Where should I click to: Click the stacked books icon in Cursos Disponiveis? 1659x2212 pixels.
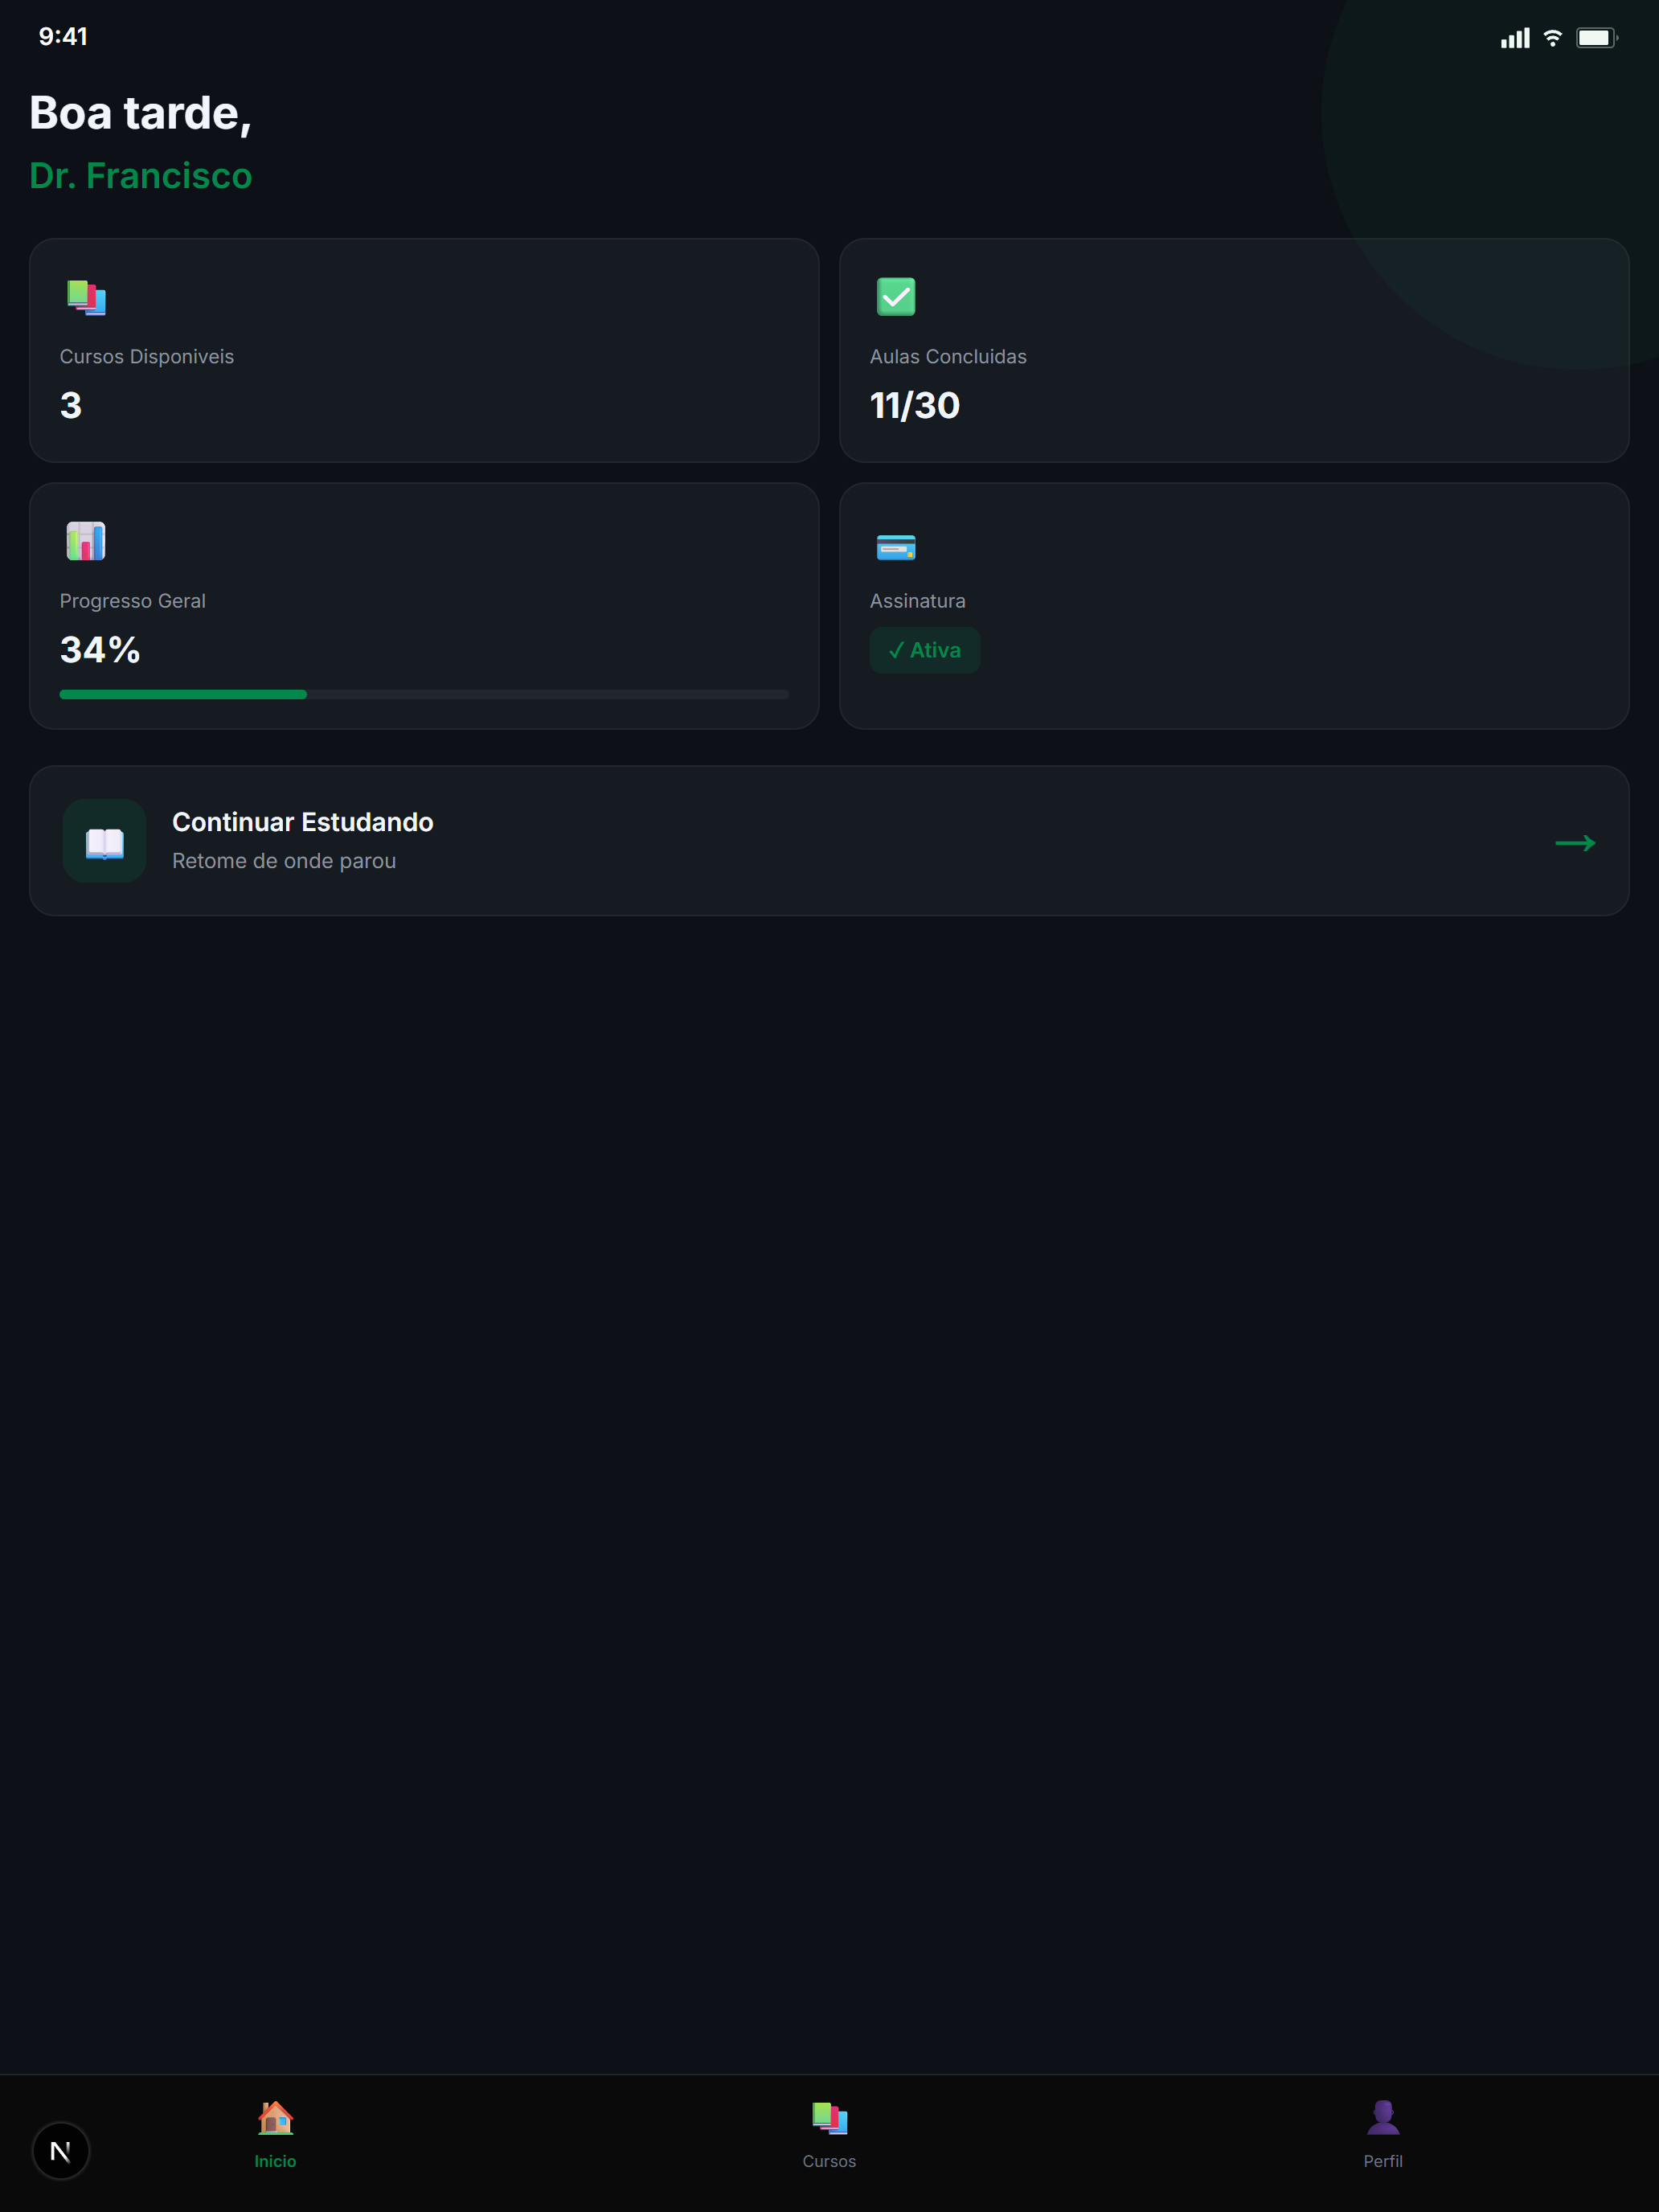click(x=86, y=298)
